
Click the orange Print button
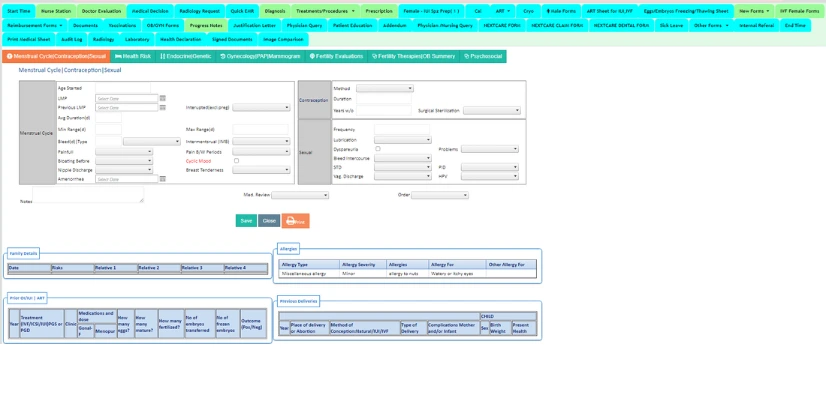click(295, 221)
